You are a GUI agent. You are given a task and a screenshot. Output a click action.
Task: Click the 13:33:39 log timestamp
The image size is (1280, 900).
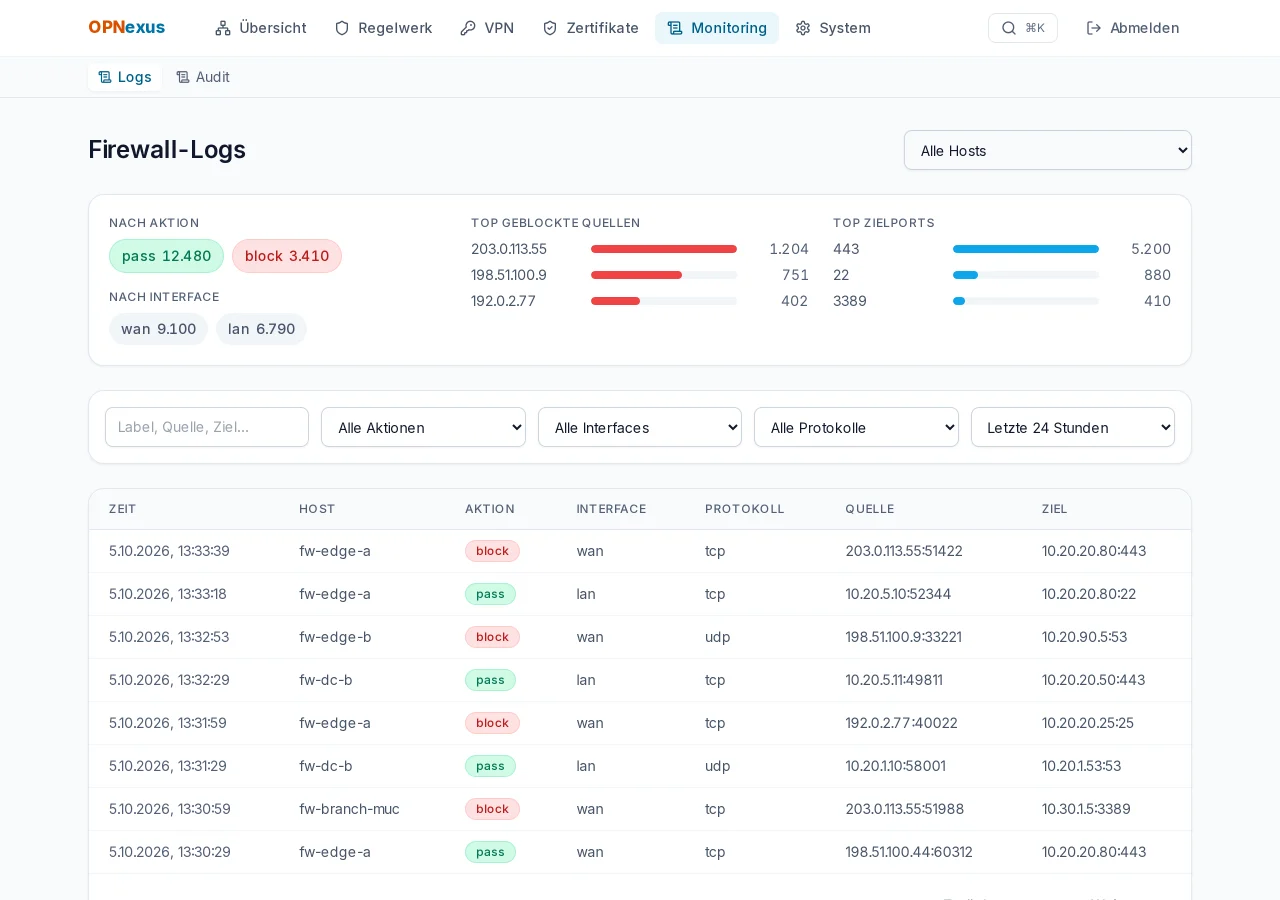(x=169, y=551)
